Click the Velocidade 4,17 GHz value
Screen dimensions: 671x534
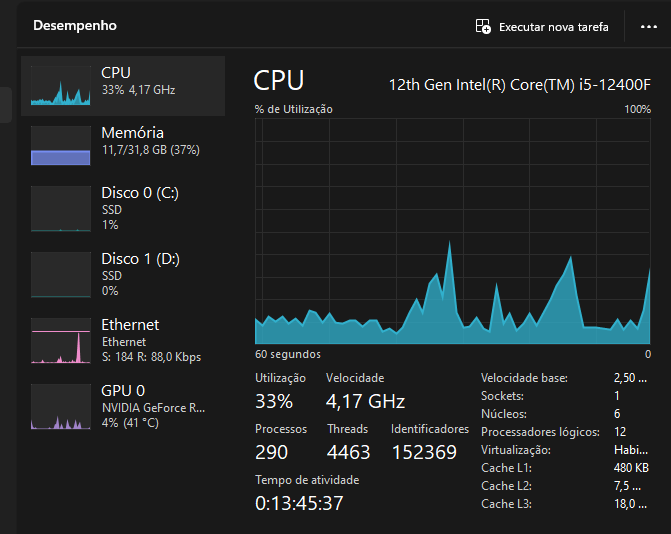[365, 401]
